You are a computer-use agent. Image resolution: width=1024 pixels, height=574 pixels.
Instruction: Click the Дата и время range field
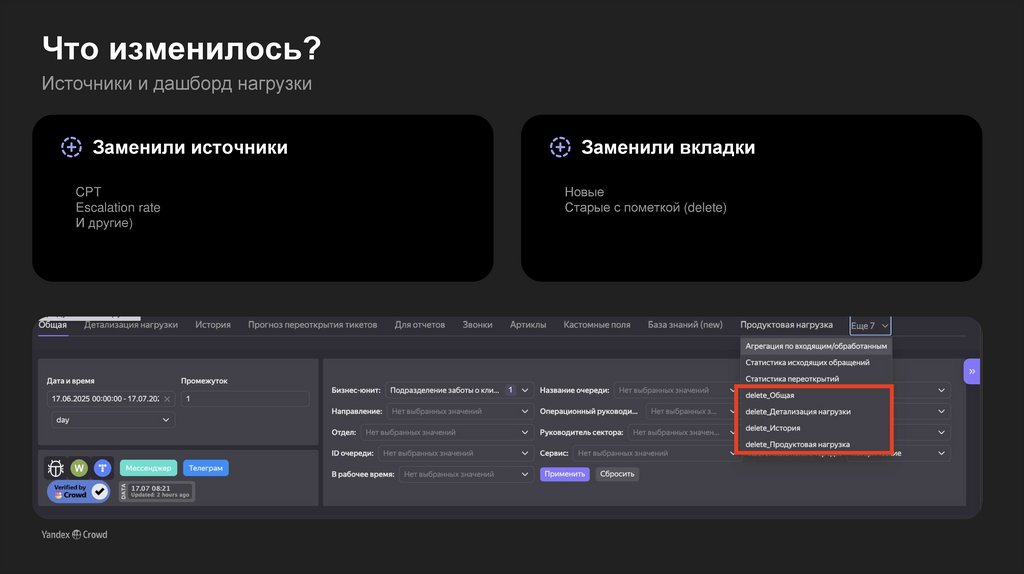(x=111, y=399)
